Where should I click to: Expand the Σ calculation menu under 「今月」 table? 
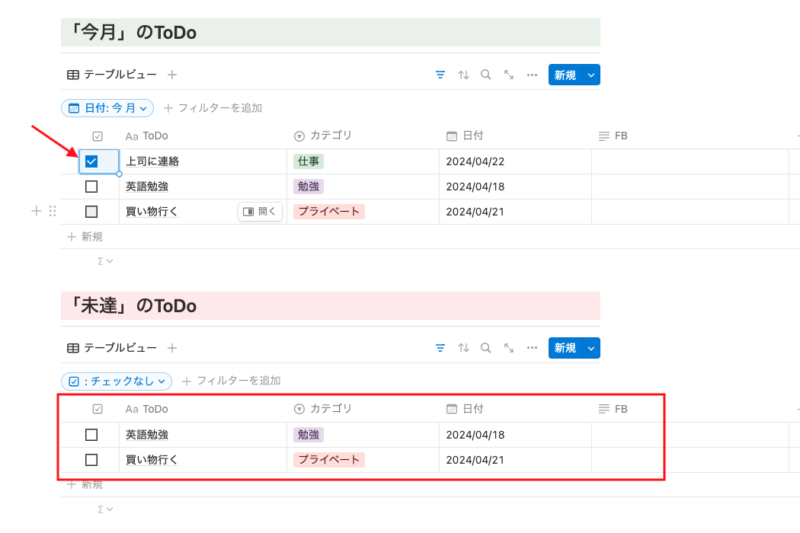[105, 261]
